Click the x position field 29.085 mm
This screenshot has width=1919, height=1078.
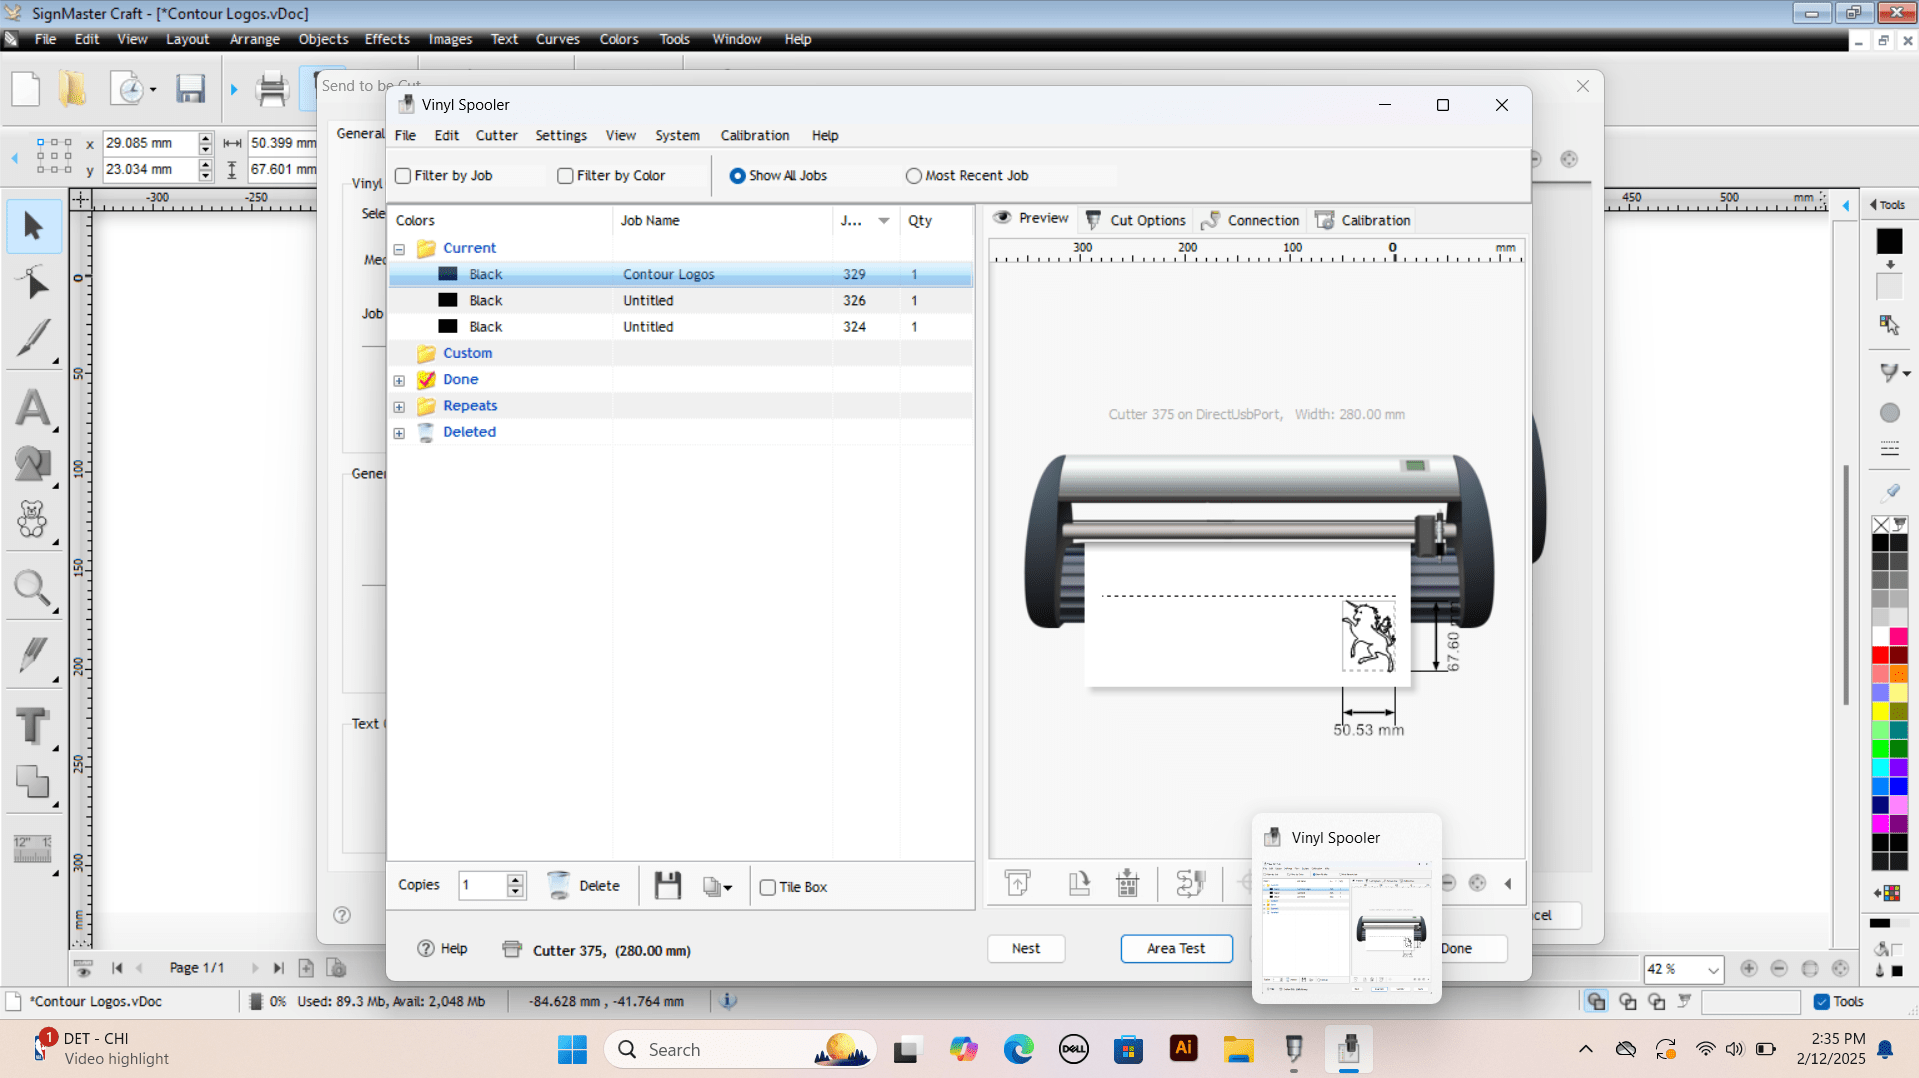click(150, 143)
